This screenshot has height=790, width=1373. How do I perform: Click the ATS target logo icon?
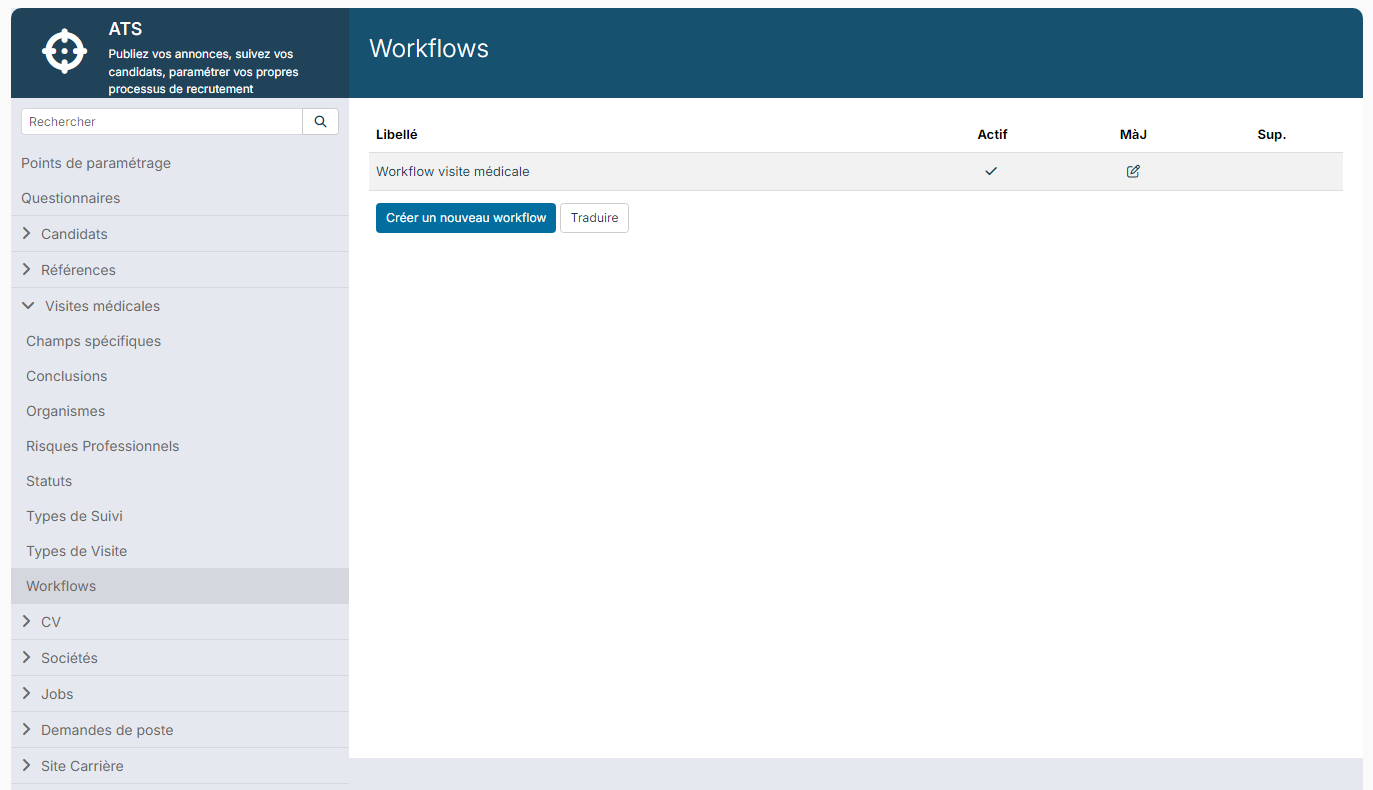click(65, 51)
